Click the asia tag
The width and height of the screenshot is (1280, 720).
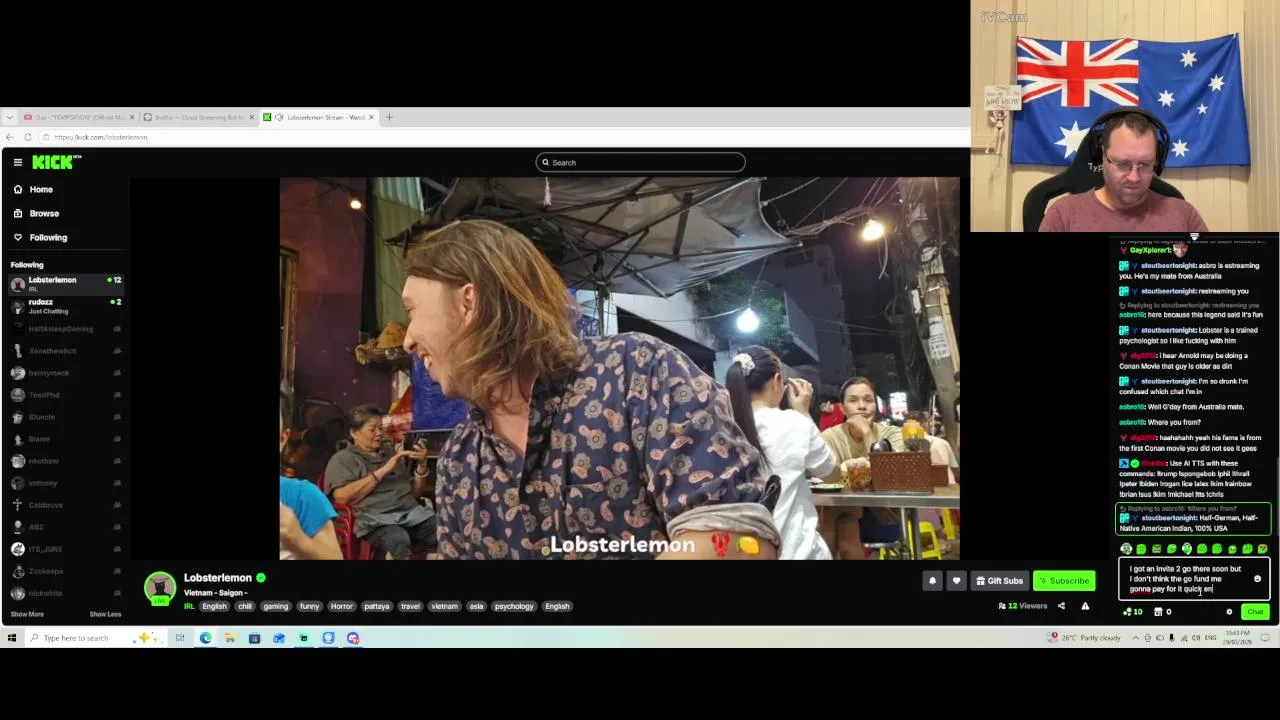click(x=477, y=606)
